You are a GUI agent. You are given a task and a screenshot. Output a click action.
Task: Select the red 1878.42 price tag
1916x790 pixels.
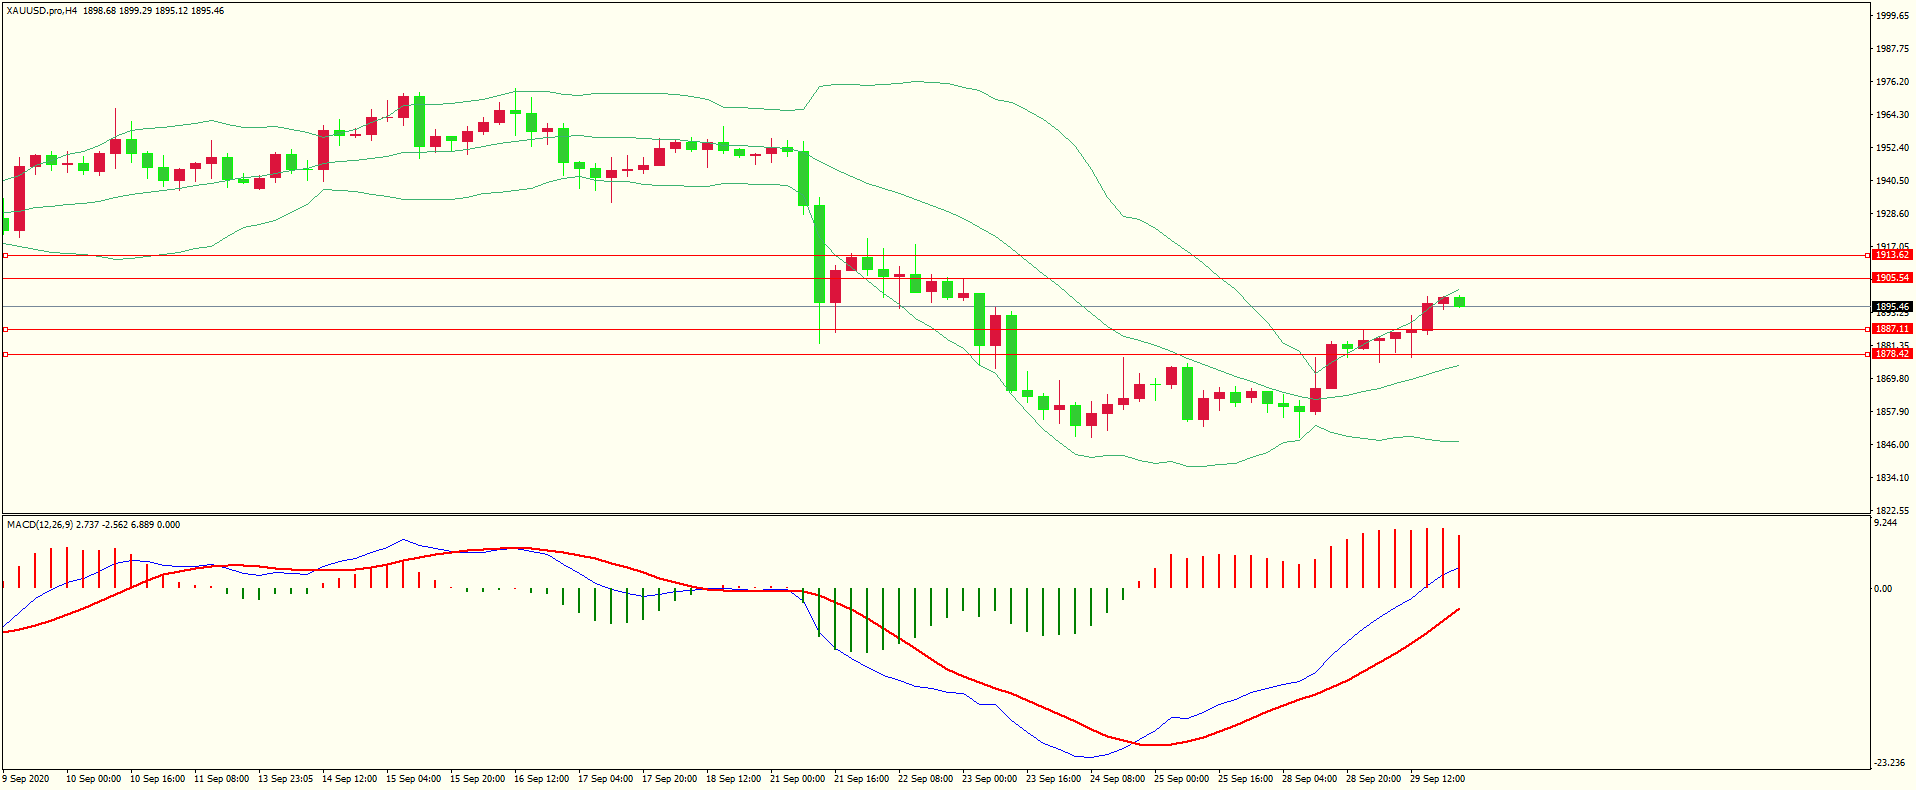coord(1892,354)
